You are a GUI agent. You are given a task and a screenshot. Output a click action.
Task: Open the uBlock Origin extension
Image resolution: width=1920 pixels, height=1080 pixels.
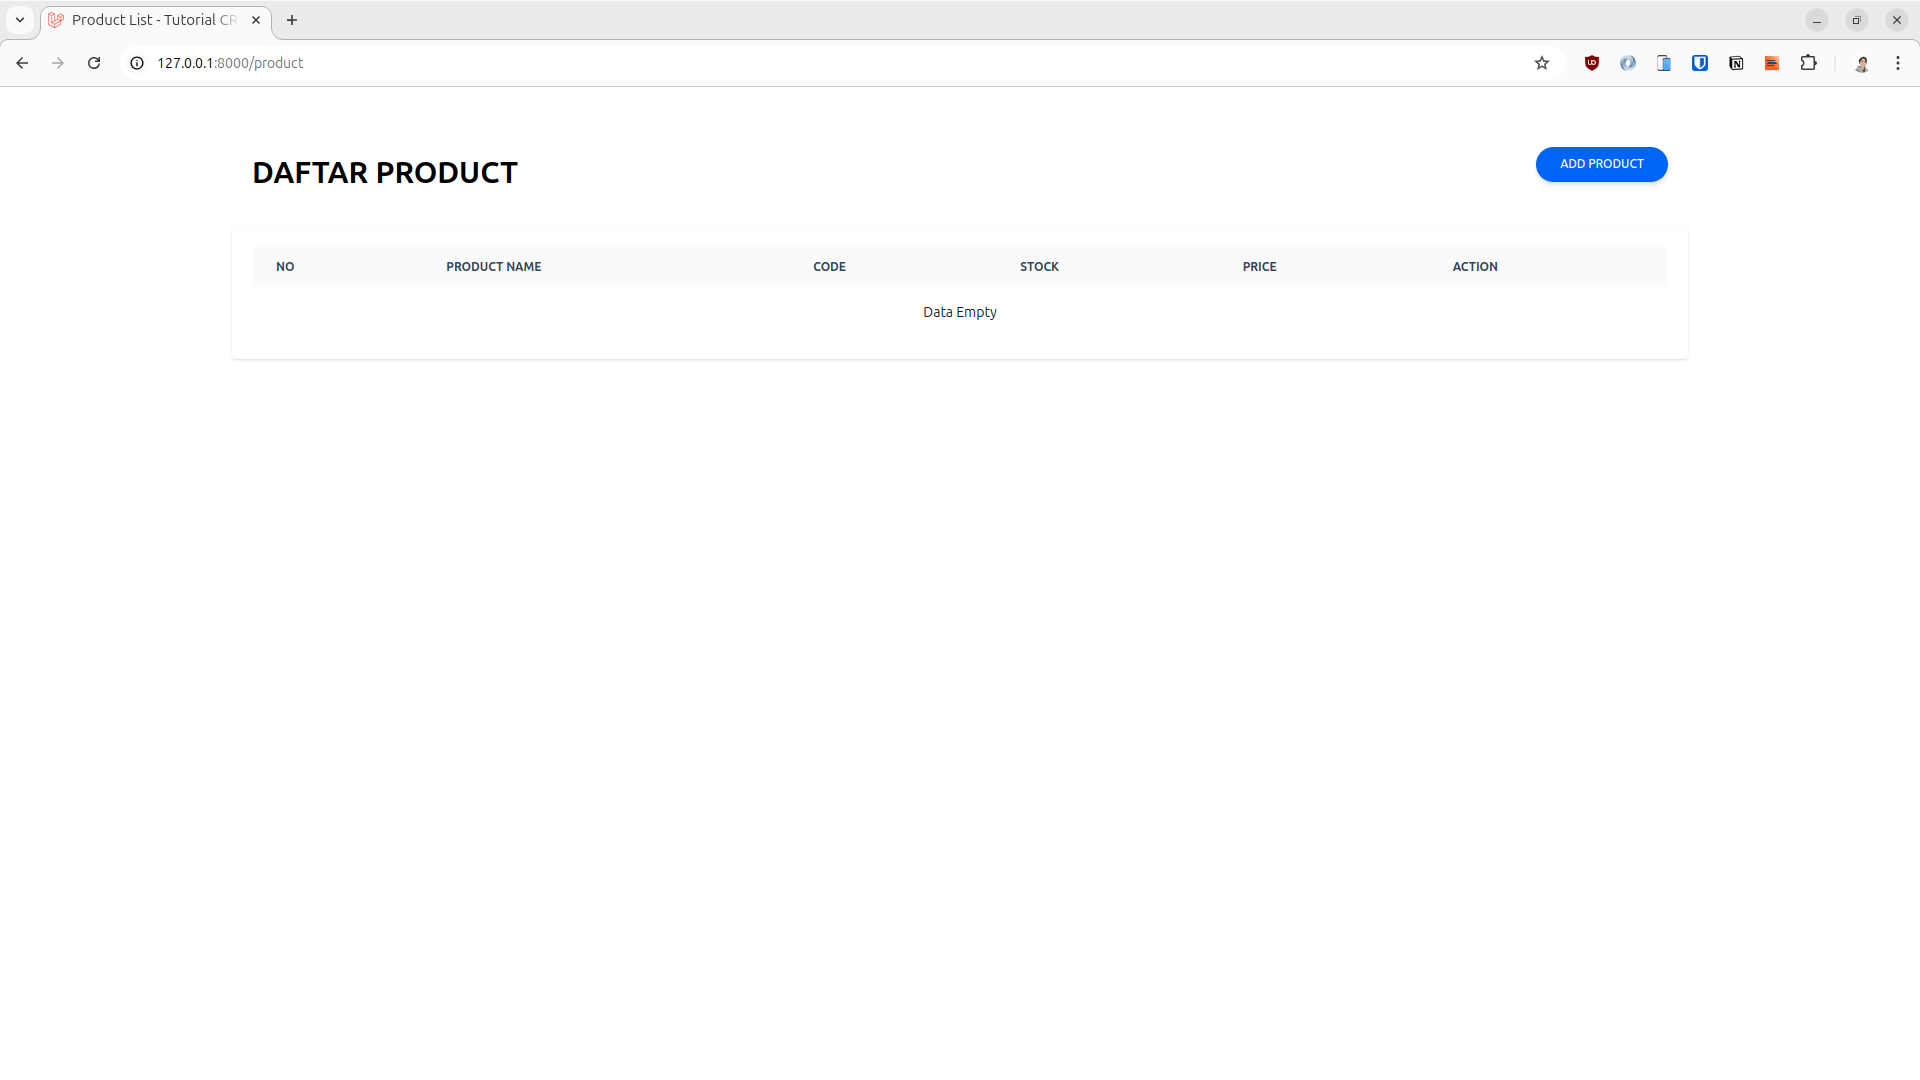coord(1592,62)
